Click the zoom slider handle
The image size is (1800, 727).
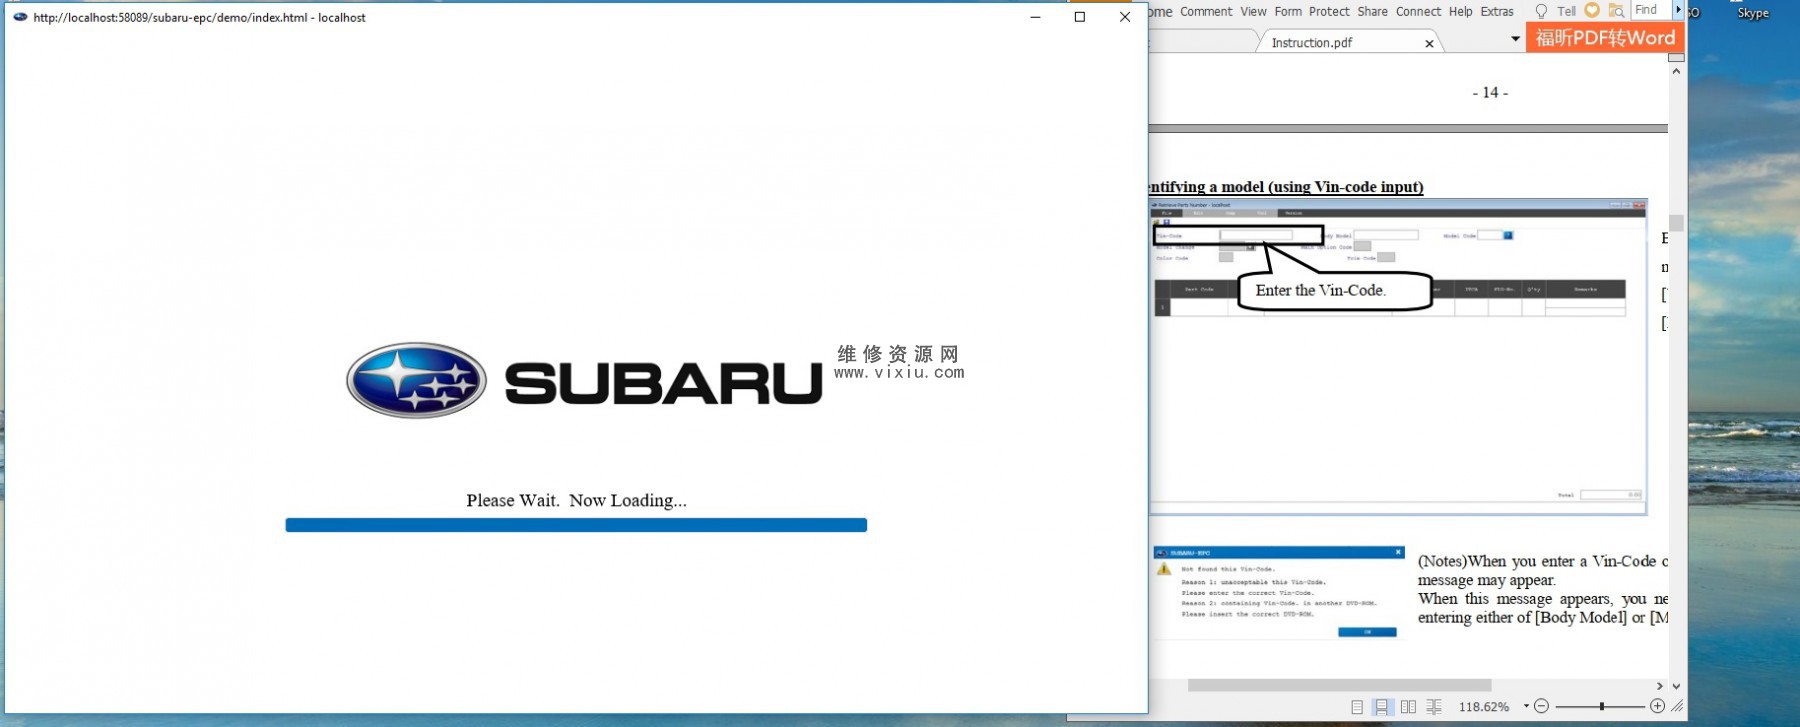[x=1602, y=706]
